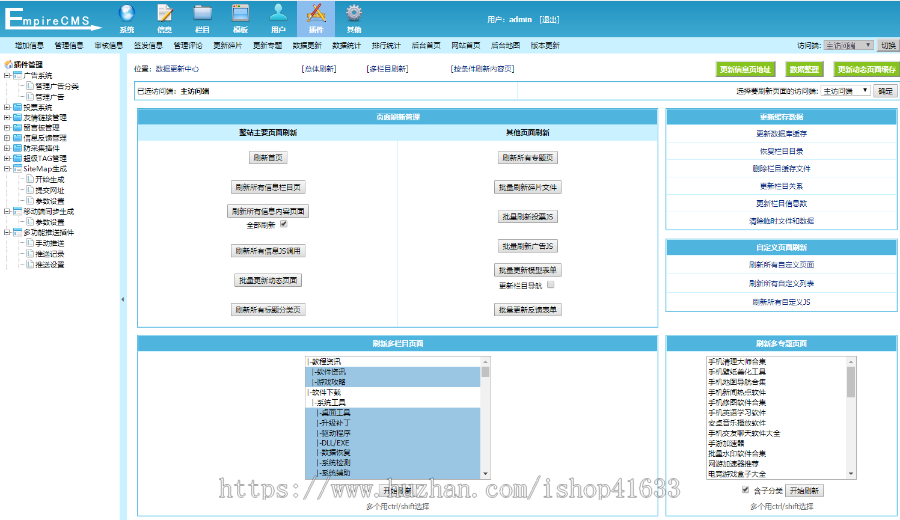900x520 pixels.
Task: Collapse the SiteMap生成 tree node
Action: tap(7, 169)
